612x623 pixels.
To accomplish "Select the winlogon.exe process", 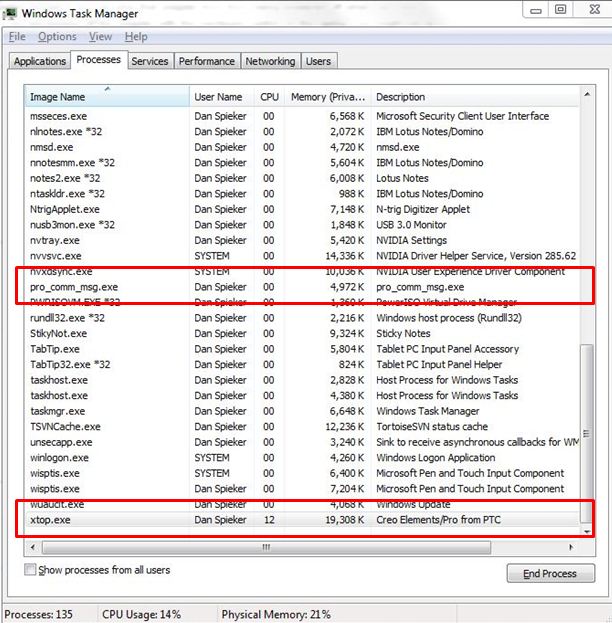I will 301,457.
